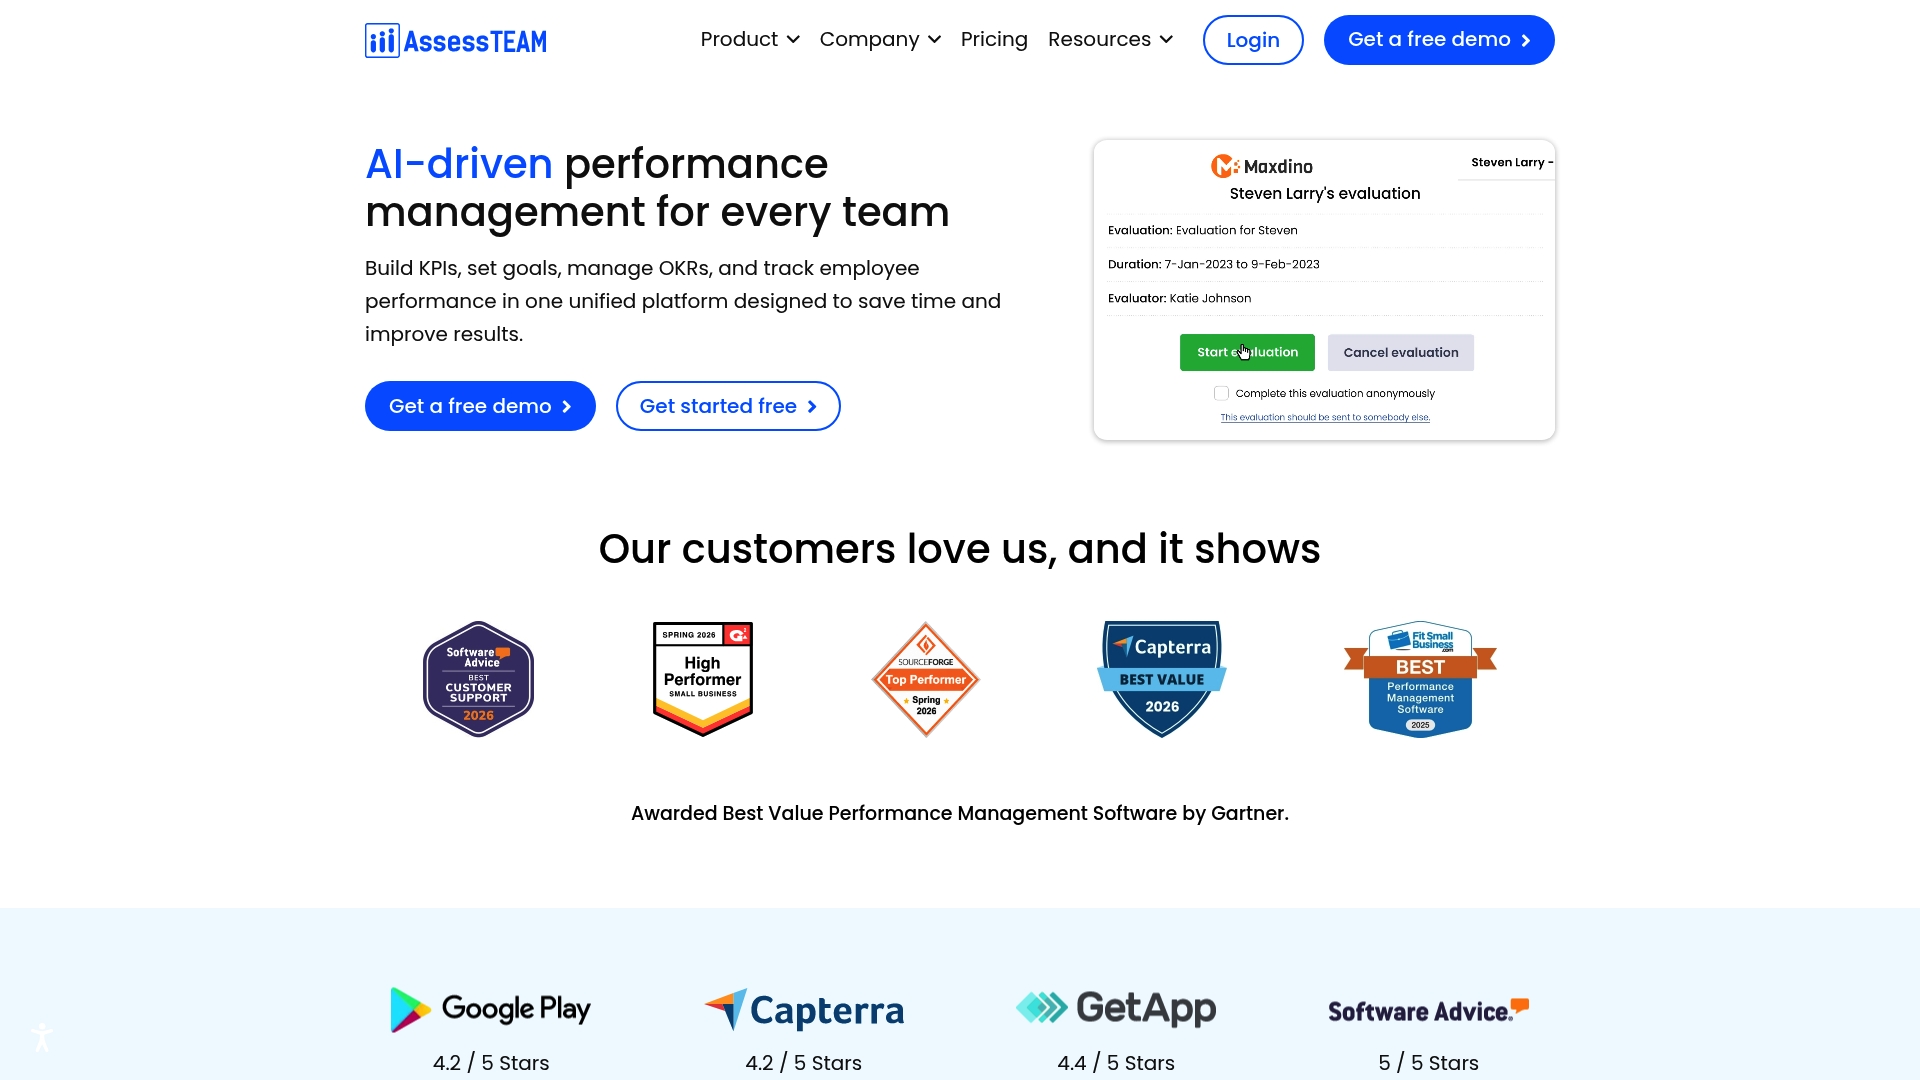Open 'This evaluation should be sent to somebody else' link
Viewport: 1920px width, 1080px height.
1325,418
